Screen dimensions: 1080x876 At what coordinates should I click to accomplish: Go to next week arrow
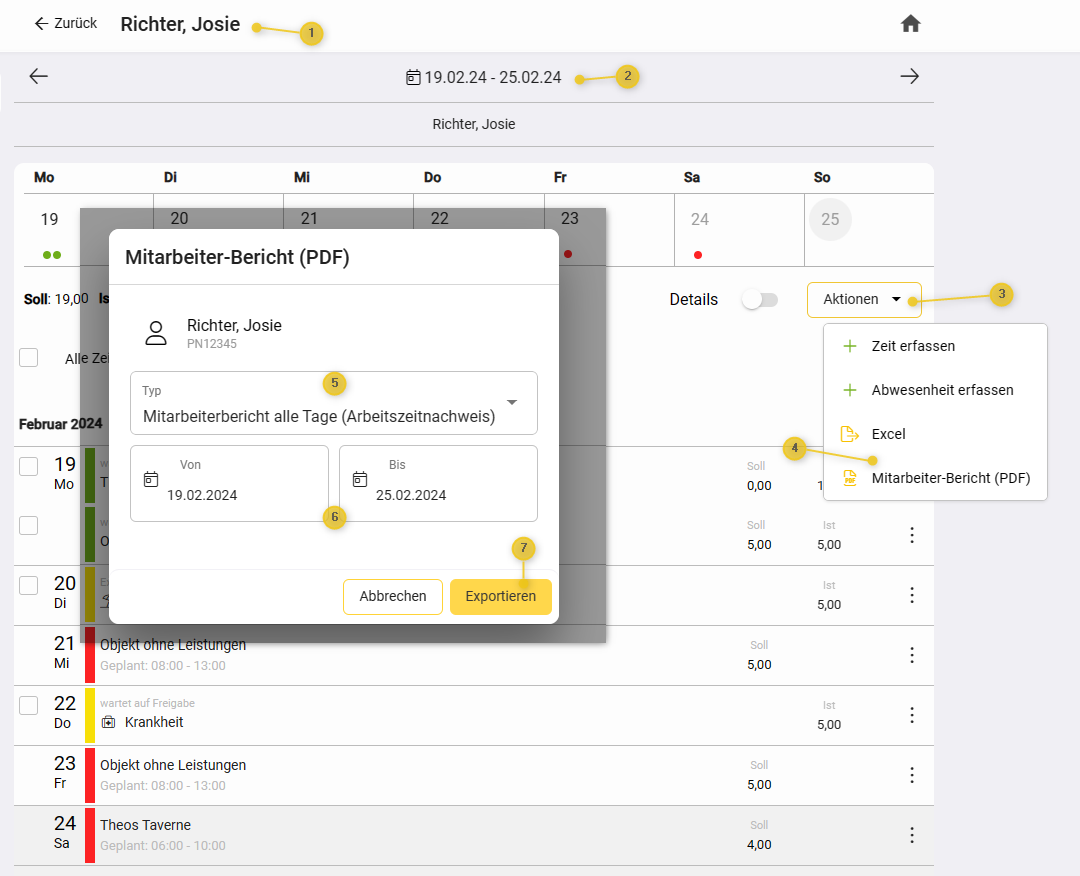[909, 76]
